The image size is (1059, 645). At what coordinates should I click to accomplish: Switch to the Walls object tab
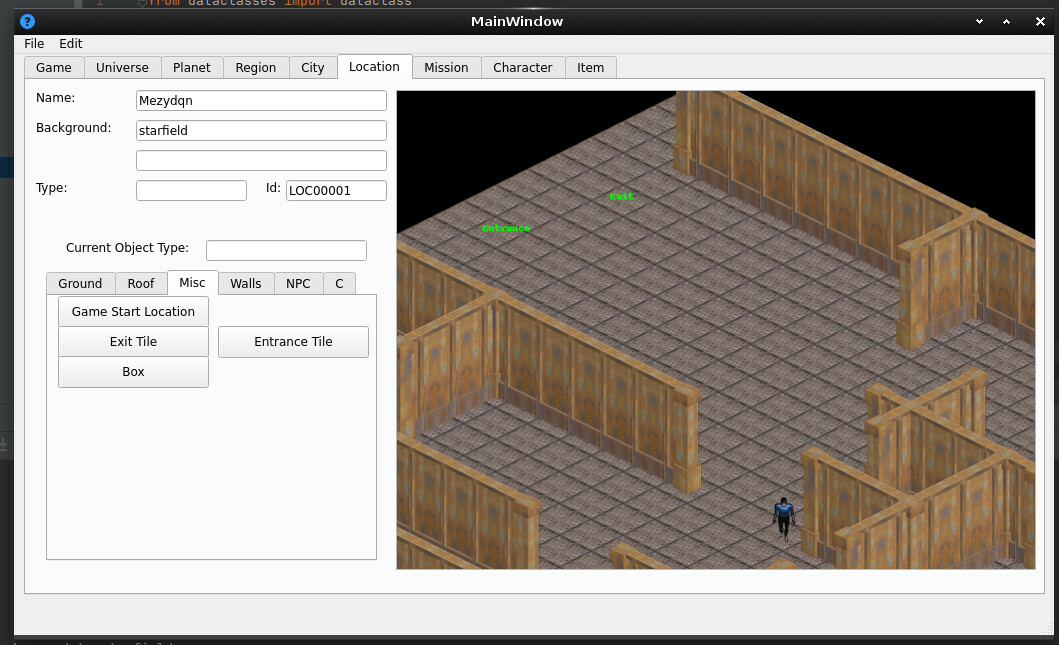(245, 283)
